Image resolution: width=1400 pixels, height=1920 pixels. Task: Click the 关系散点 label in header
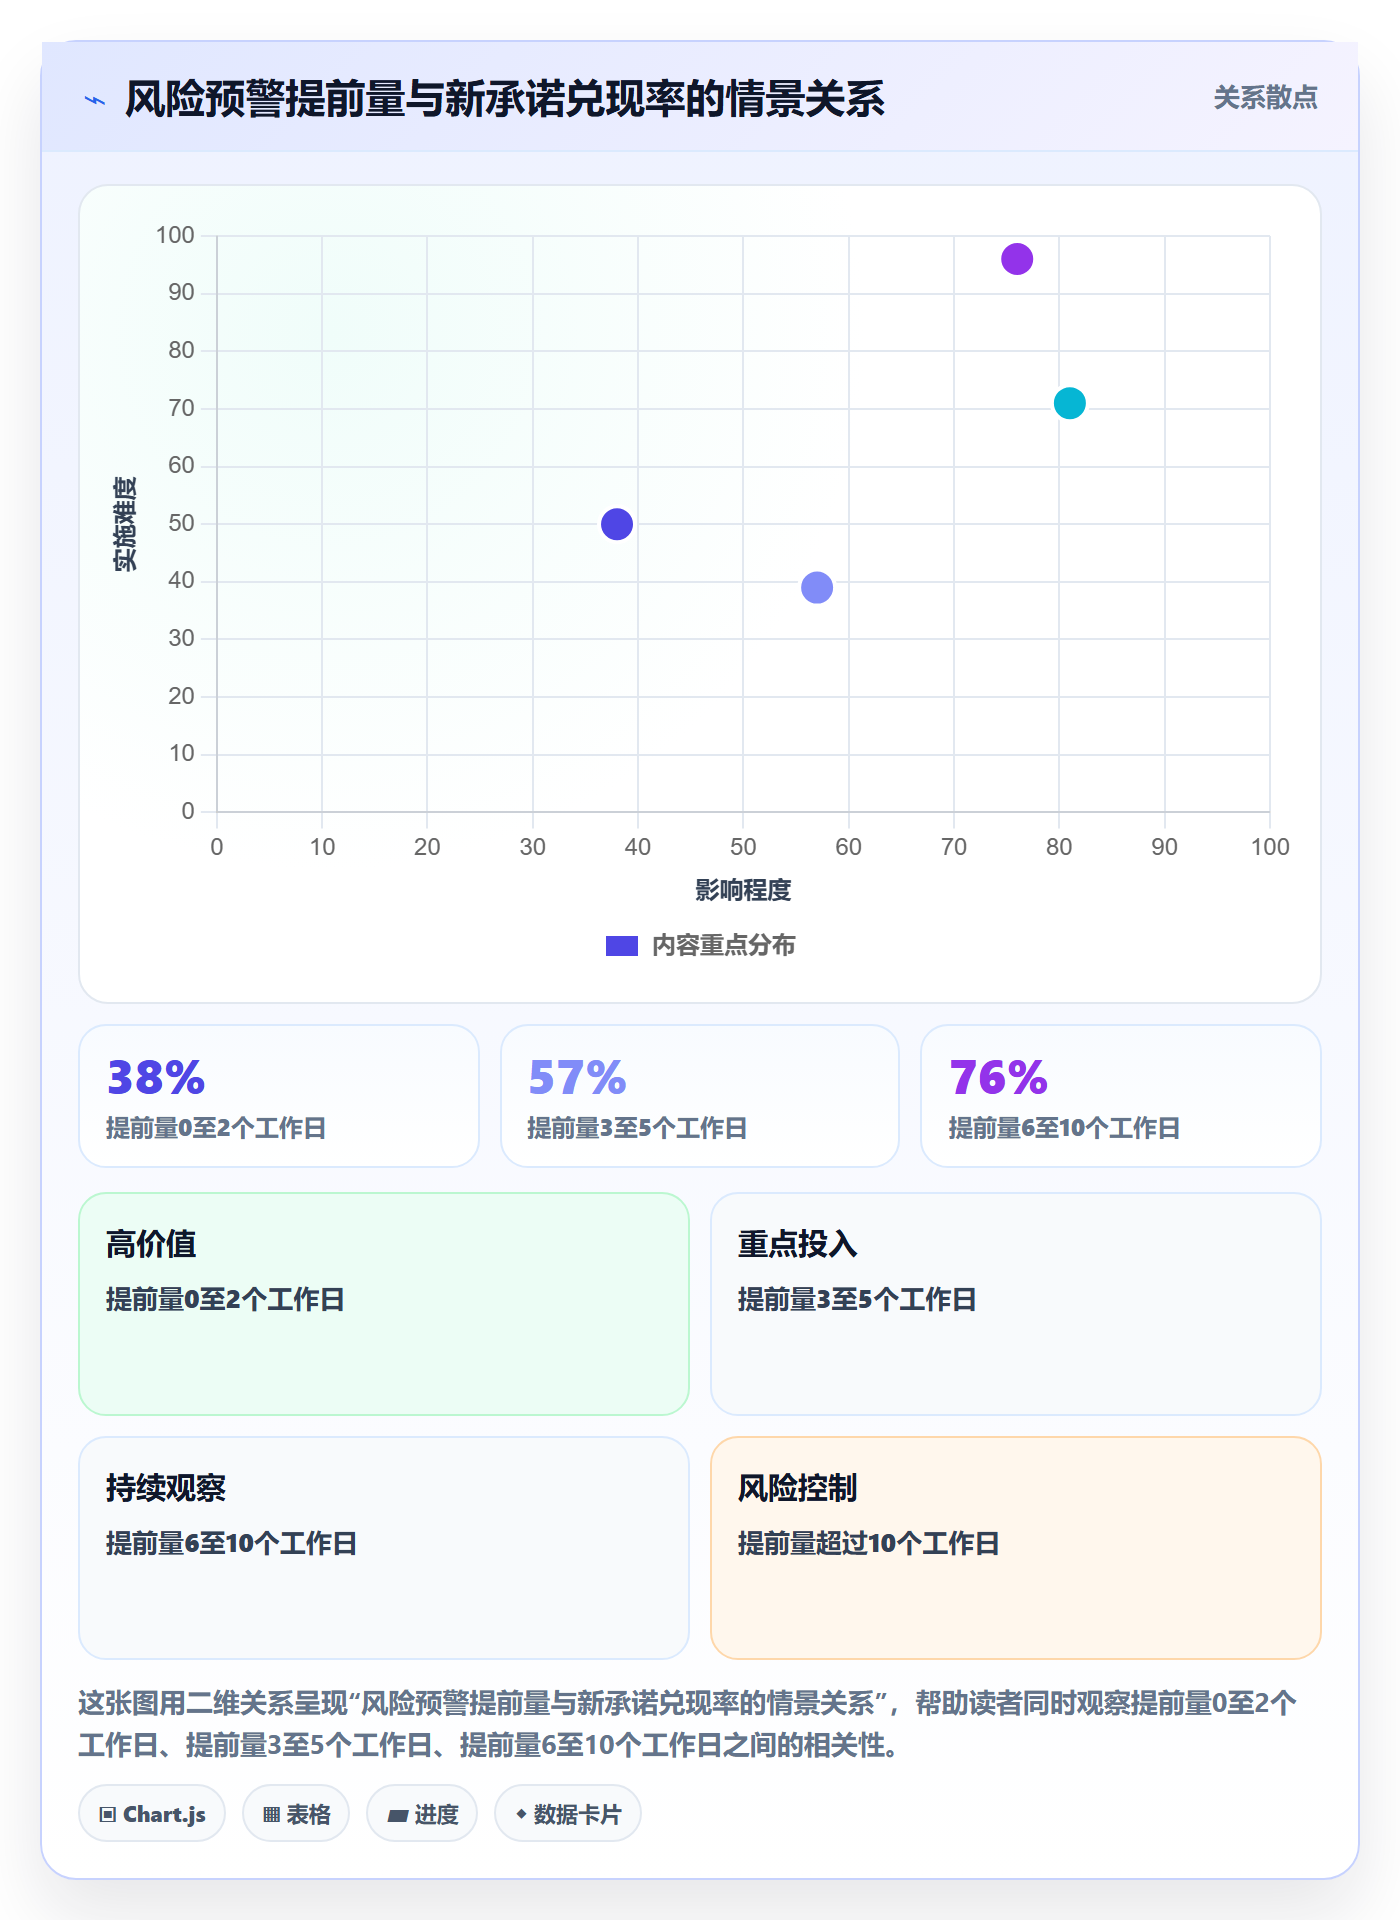click(1265, 98)
